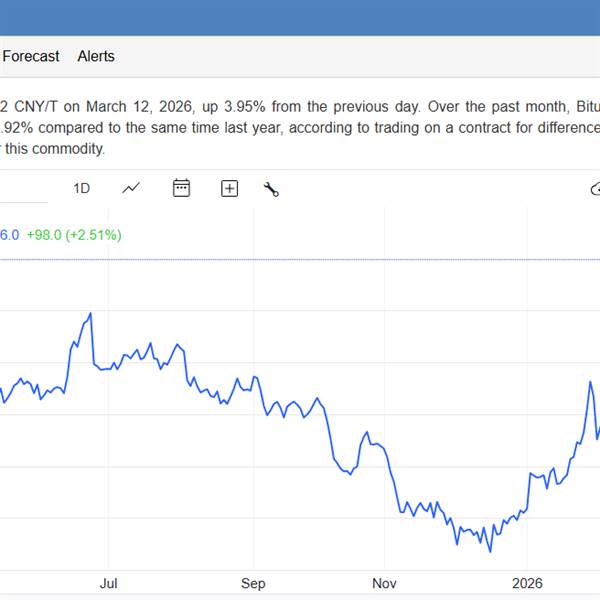This screenshot has width=600, height=600.
Task: Switch to the Alerts tab
Action: pyautogui.click(x=96, y=57)
